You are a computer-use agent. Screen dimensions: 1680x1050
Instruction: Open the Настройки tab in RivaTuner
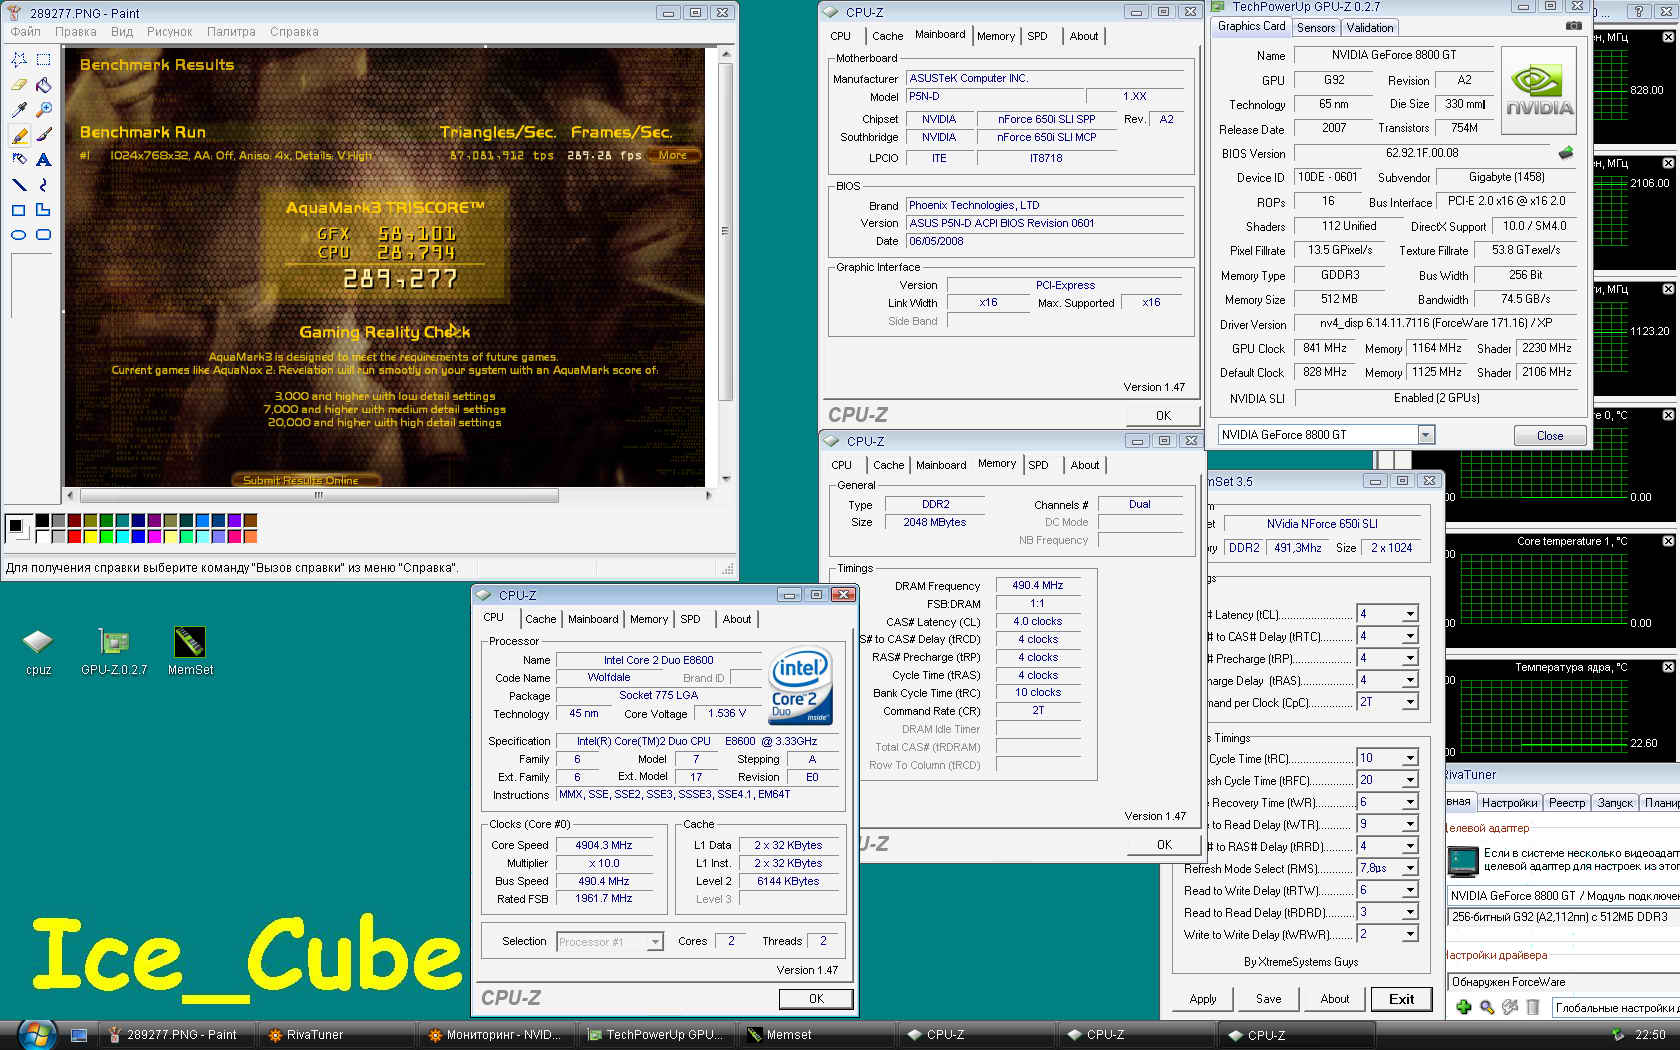pyautogui.click(x=1509, y=803)
